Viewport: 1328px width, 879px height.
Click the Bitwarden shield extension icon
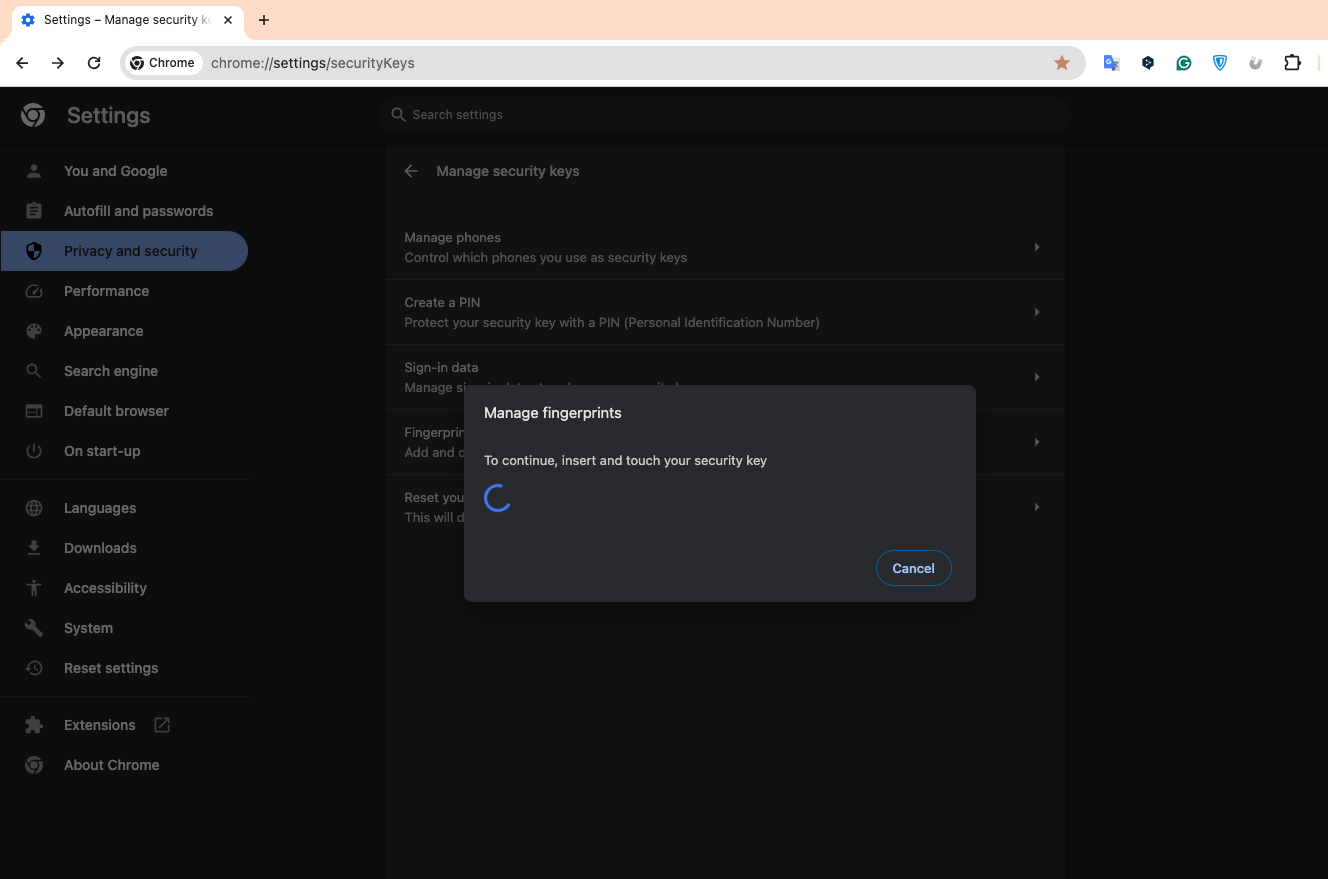pos(1220,63)
